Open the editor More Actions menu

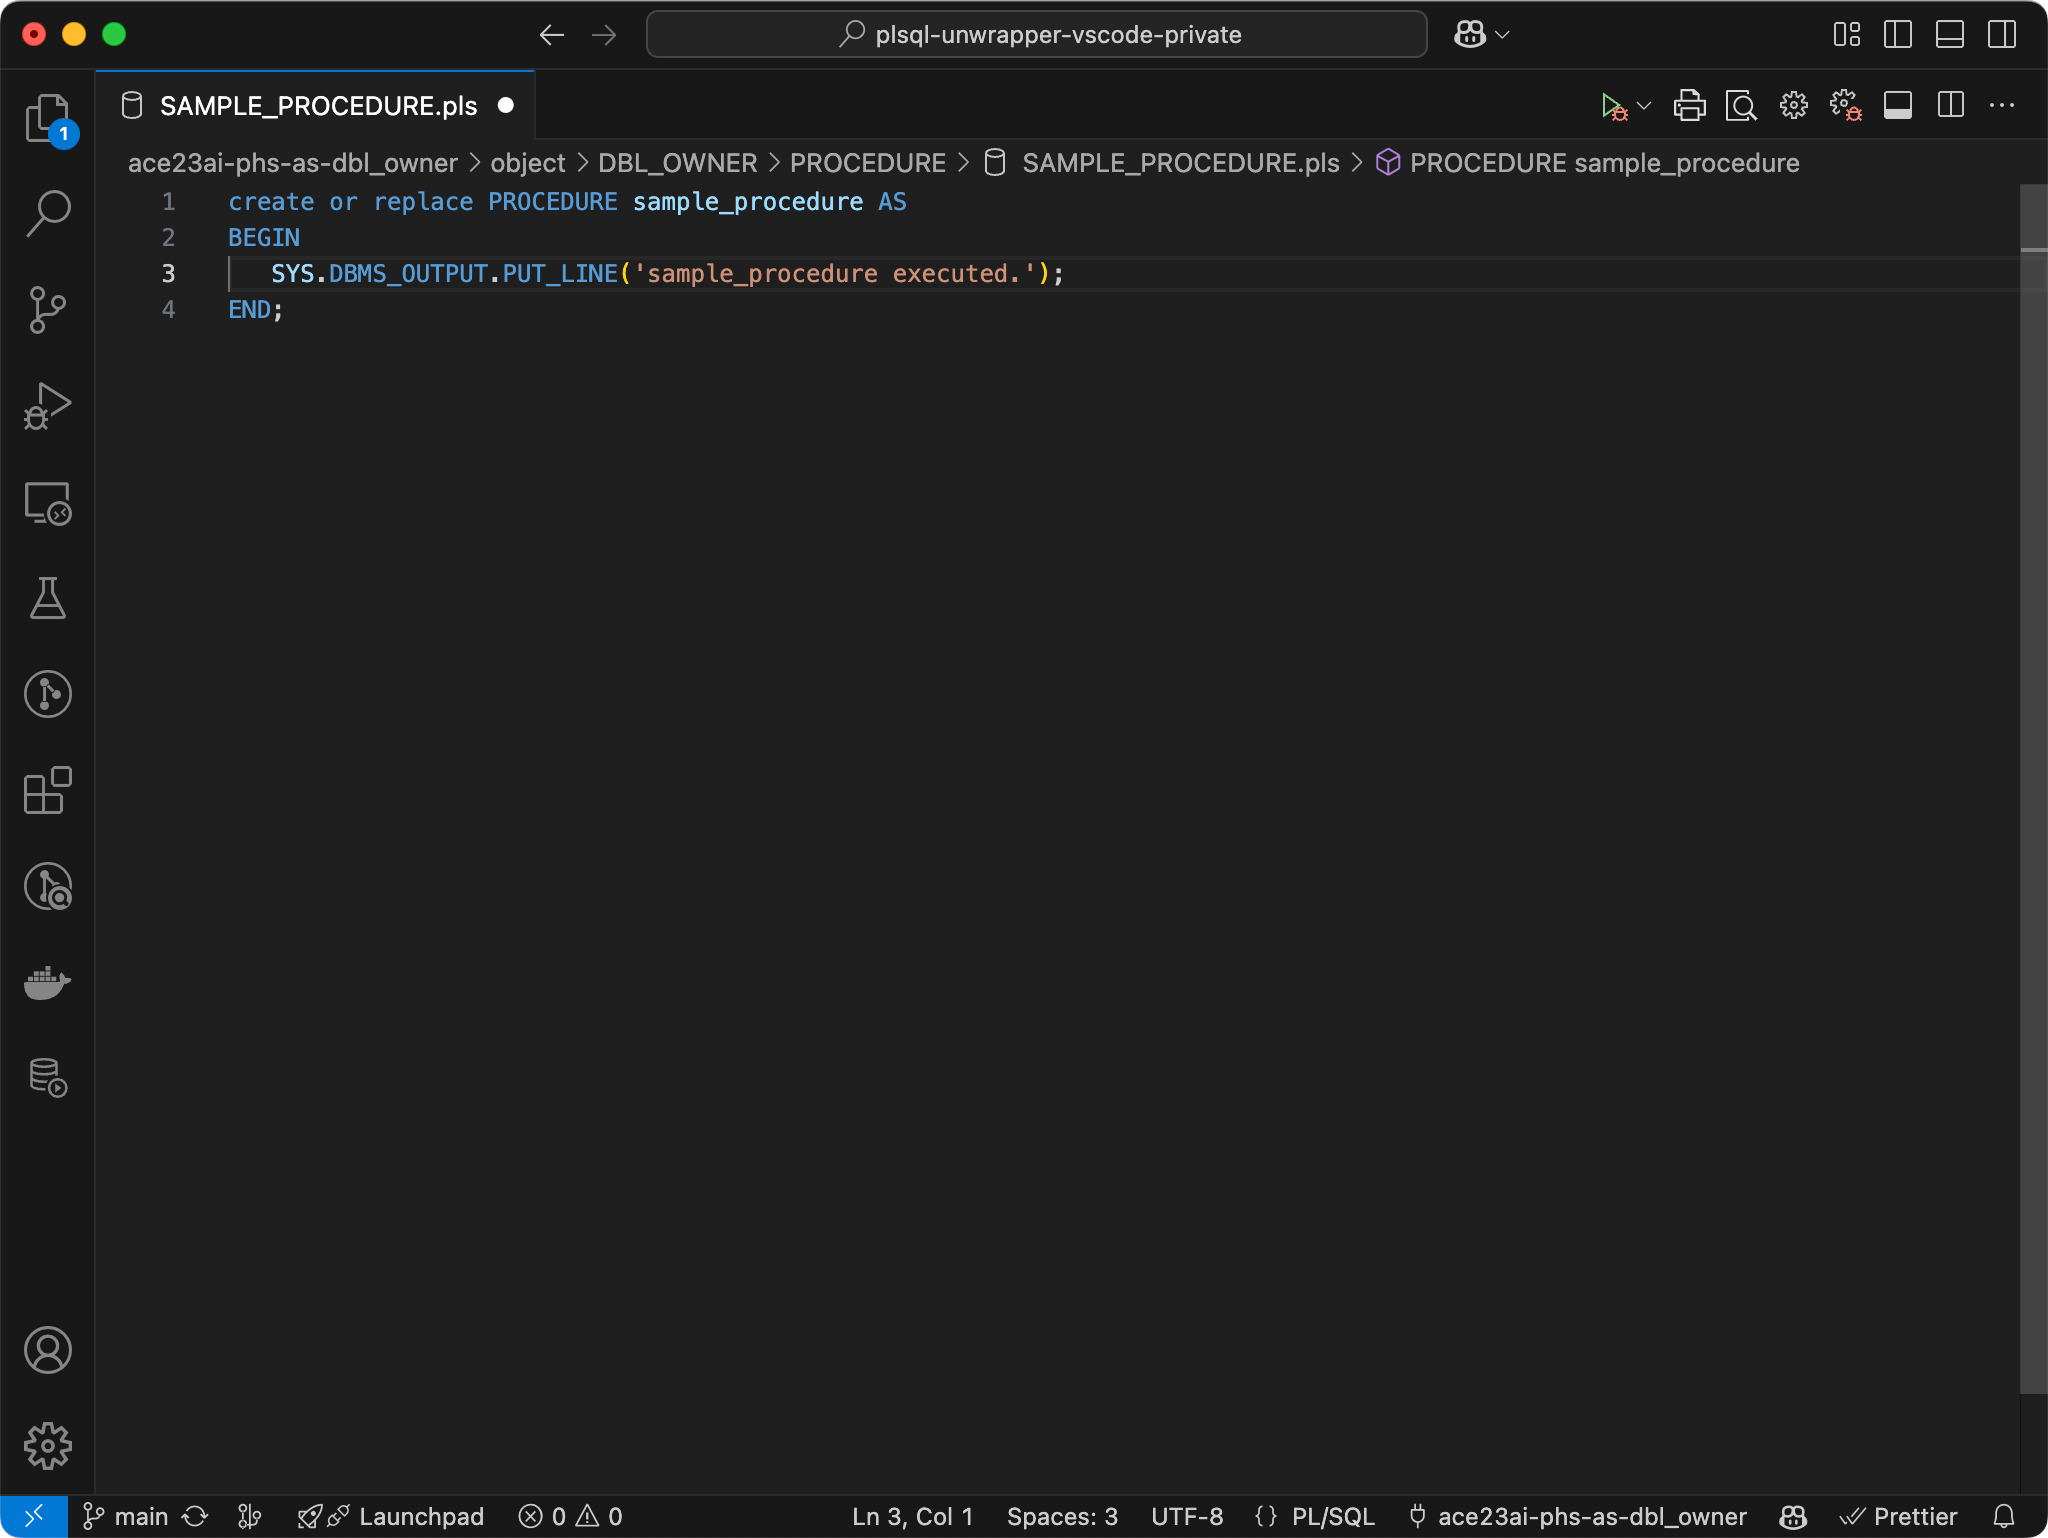pyautogui.click(x=2002, y=106)
